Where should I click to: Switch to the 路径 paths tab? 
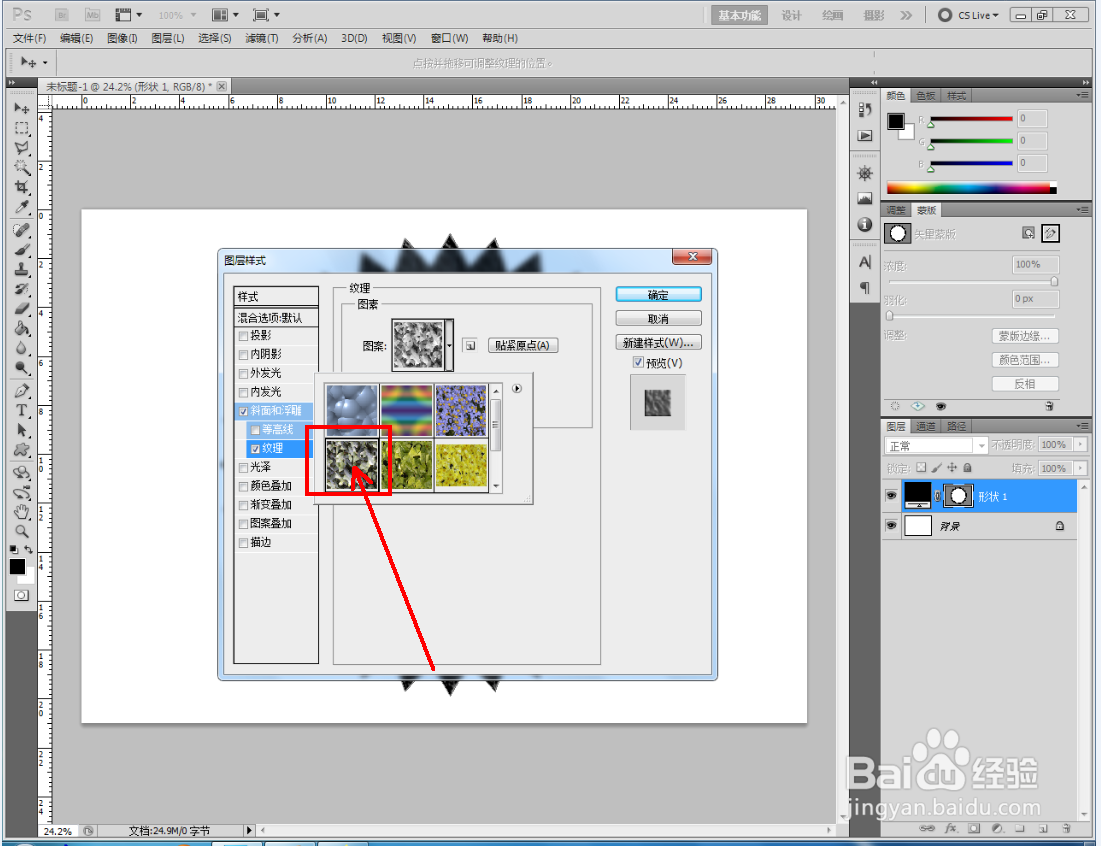point(956,426)
